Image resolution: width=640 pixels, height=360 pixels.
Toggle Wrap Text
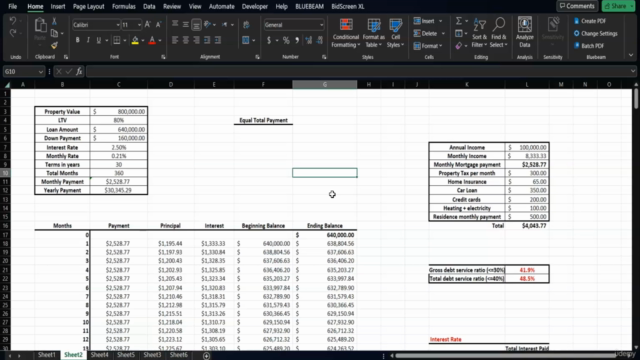pyautogui.click(x=246, y=25)
